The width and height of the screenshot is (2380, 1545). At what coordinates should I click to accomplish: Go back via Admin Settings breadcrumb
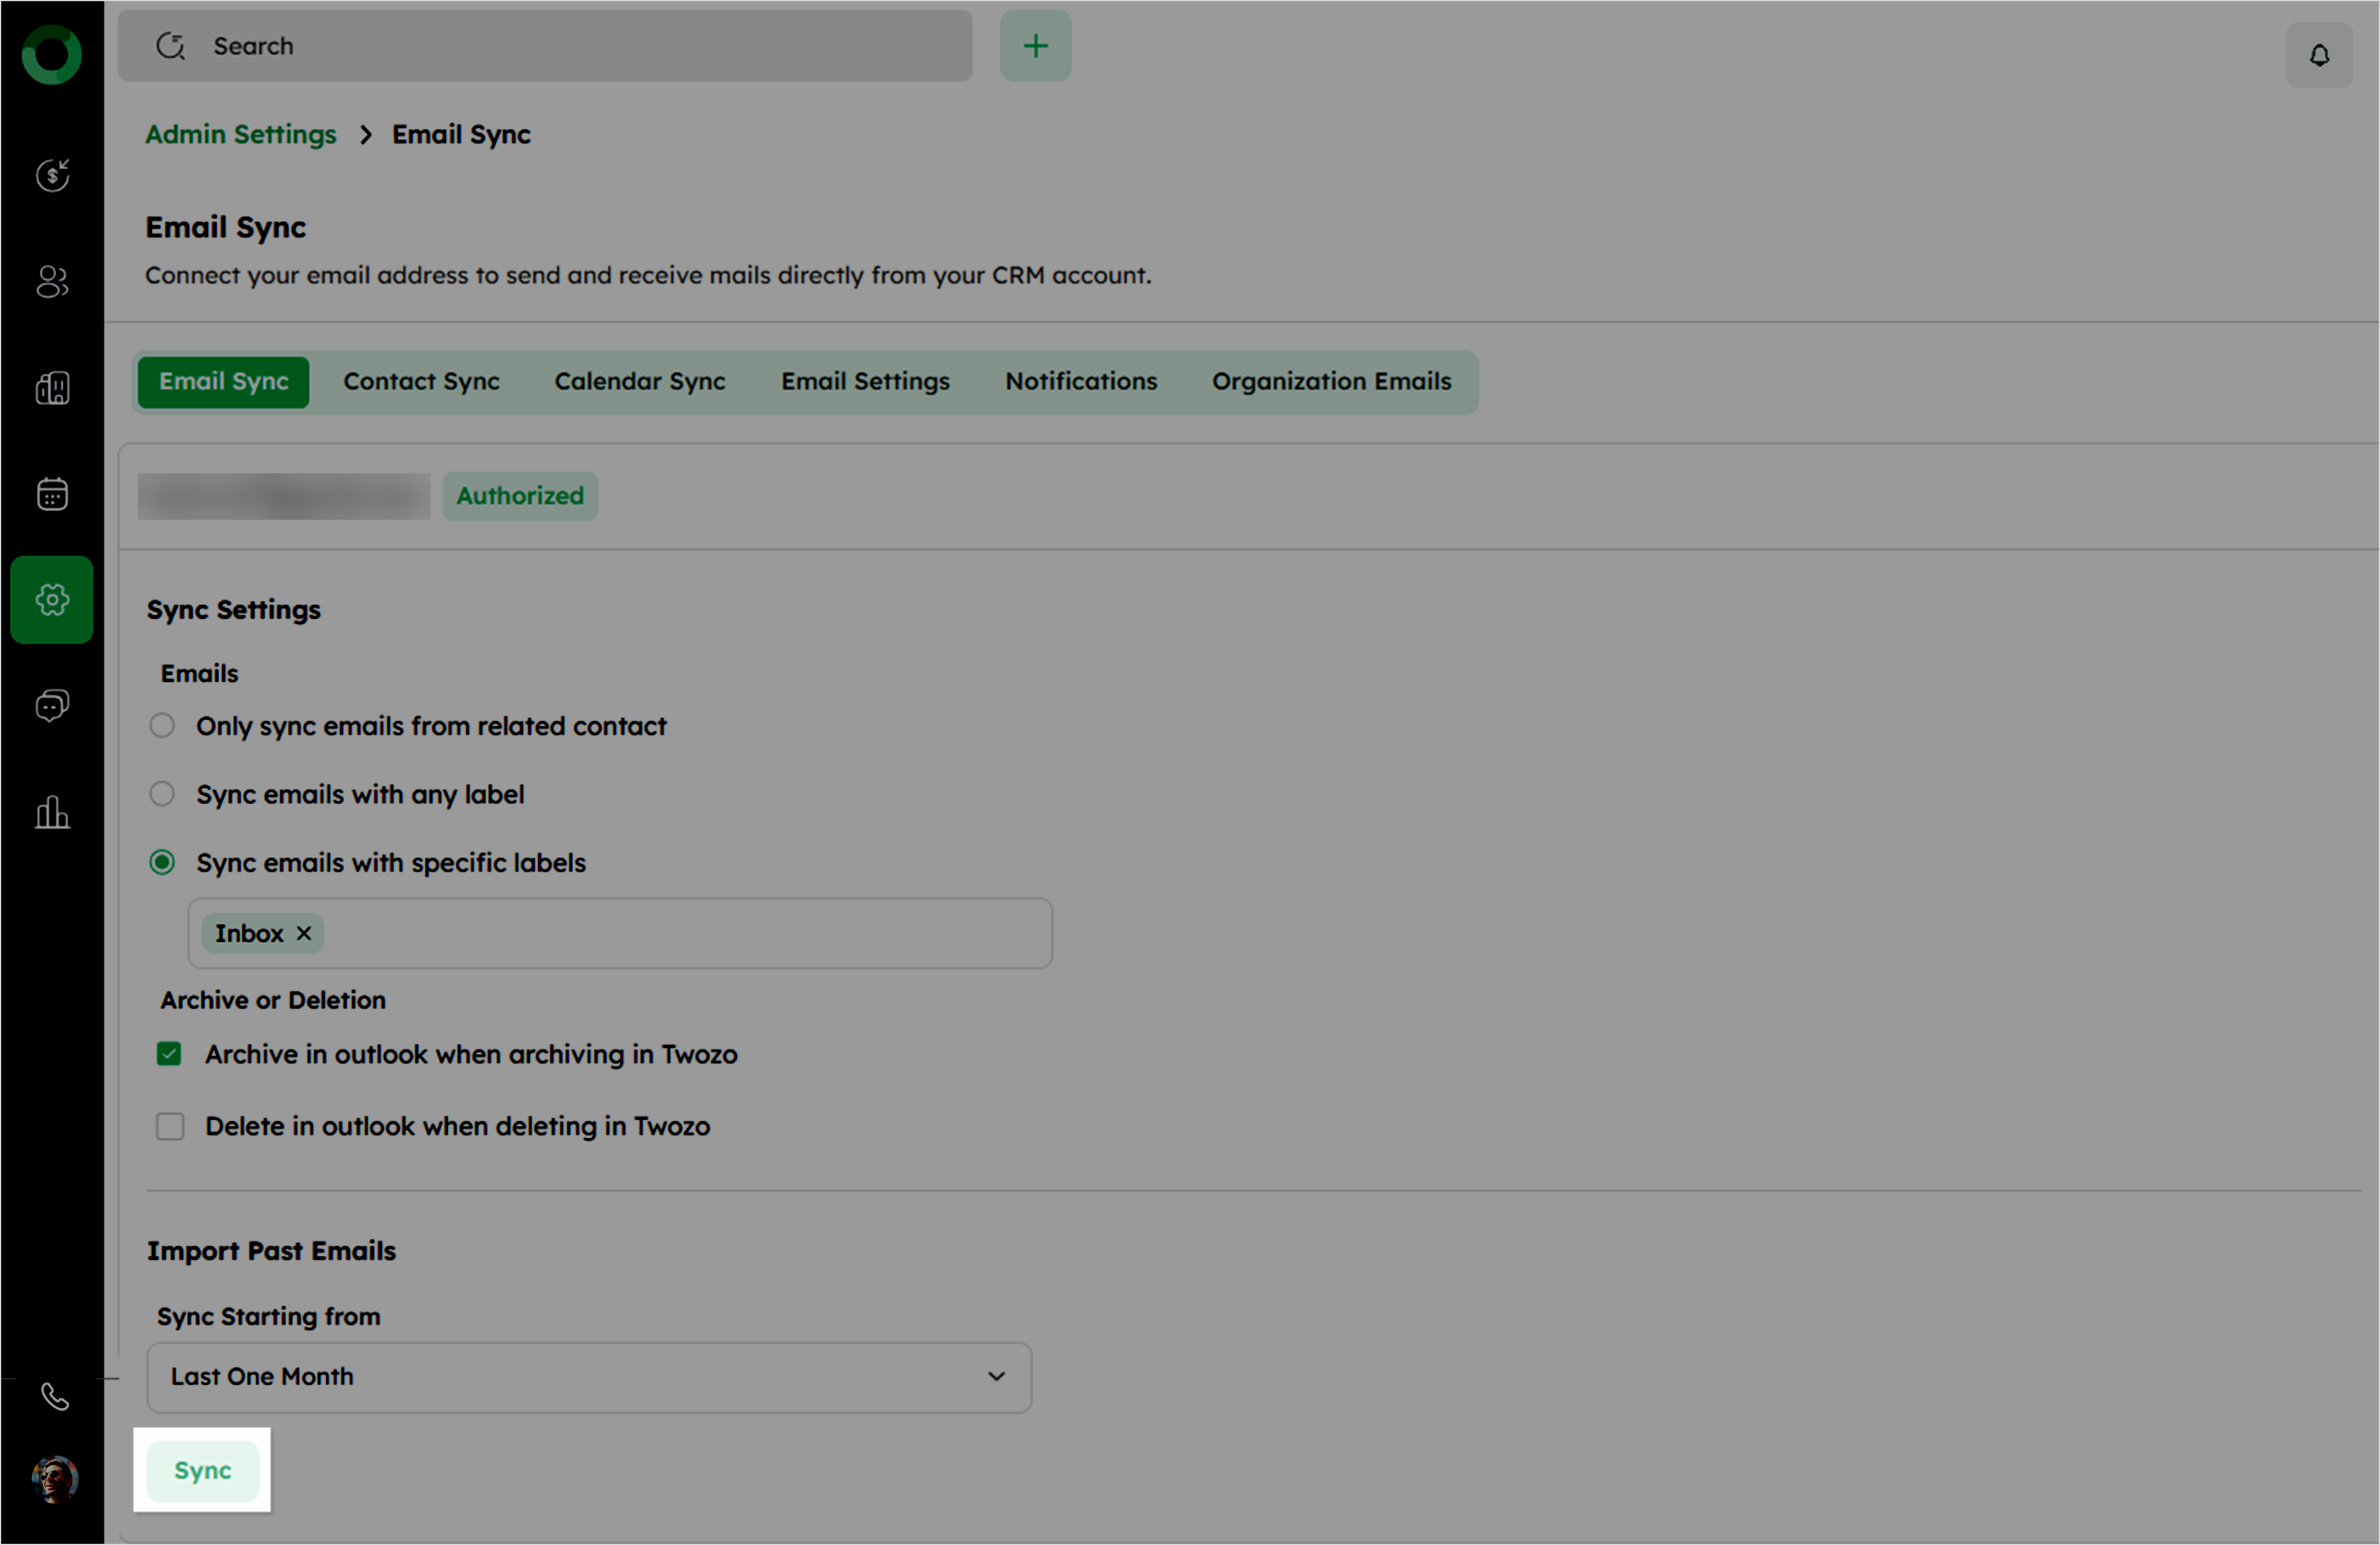(x=240, y=134)
